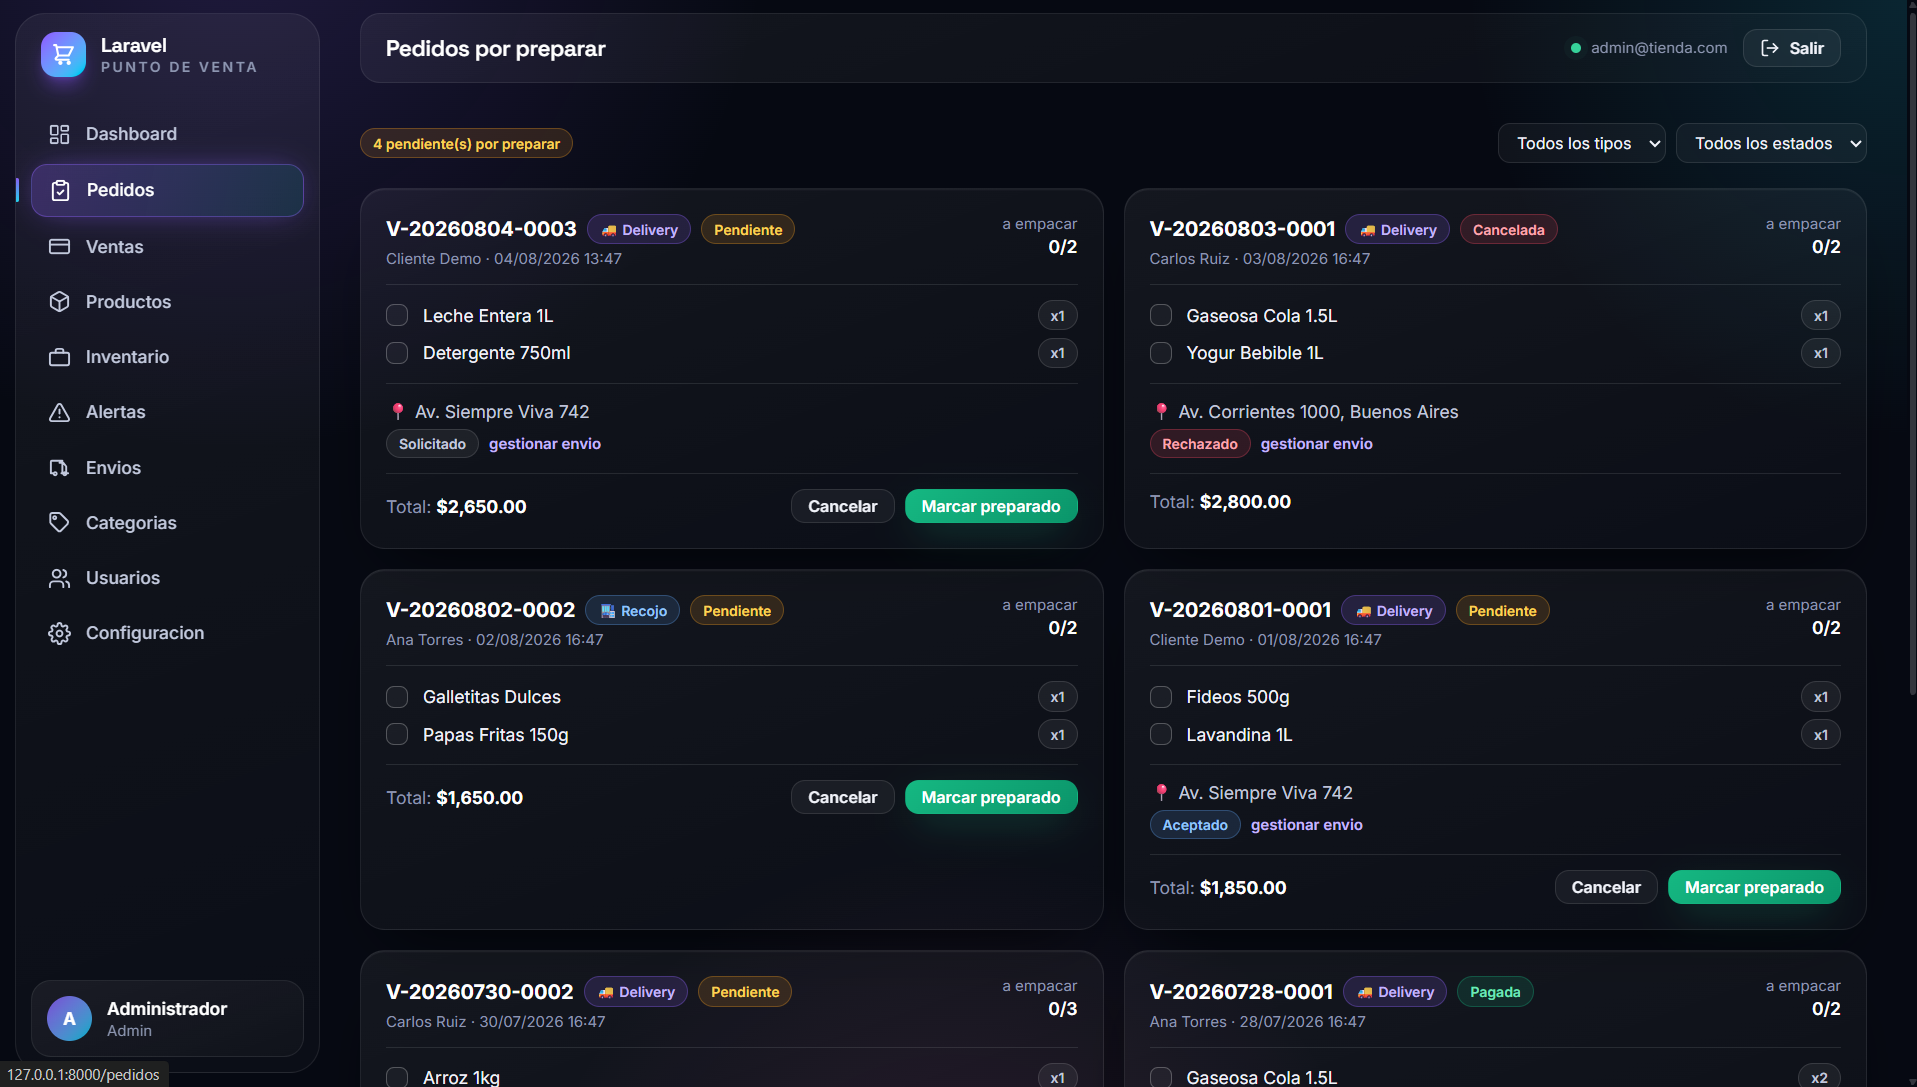The image size is (1917, 1087).
Task: Check the Detergente 750ml item
Action: coord(397,353)
